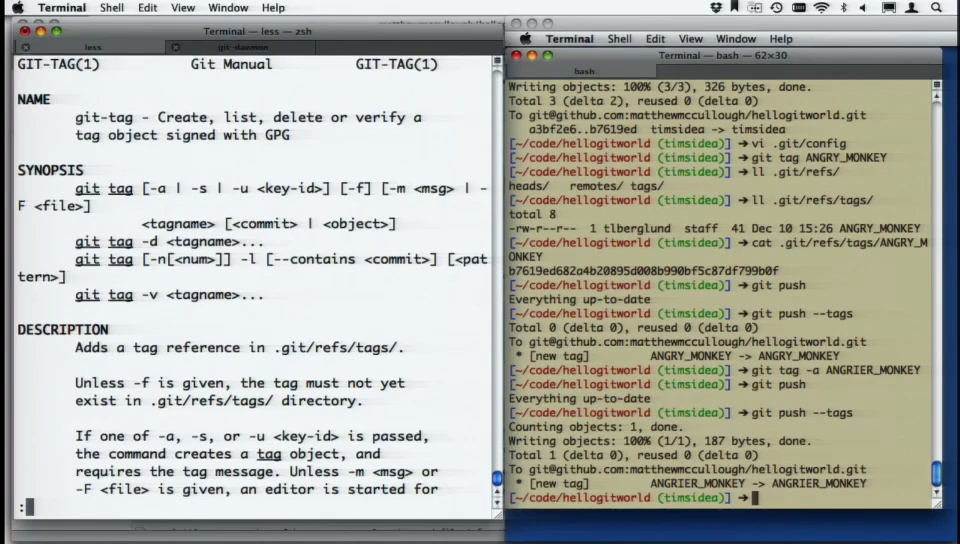
Task: Open Window menu in the right window's menu bar
Action: click(x=736, y=39)
